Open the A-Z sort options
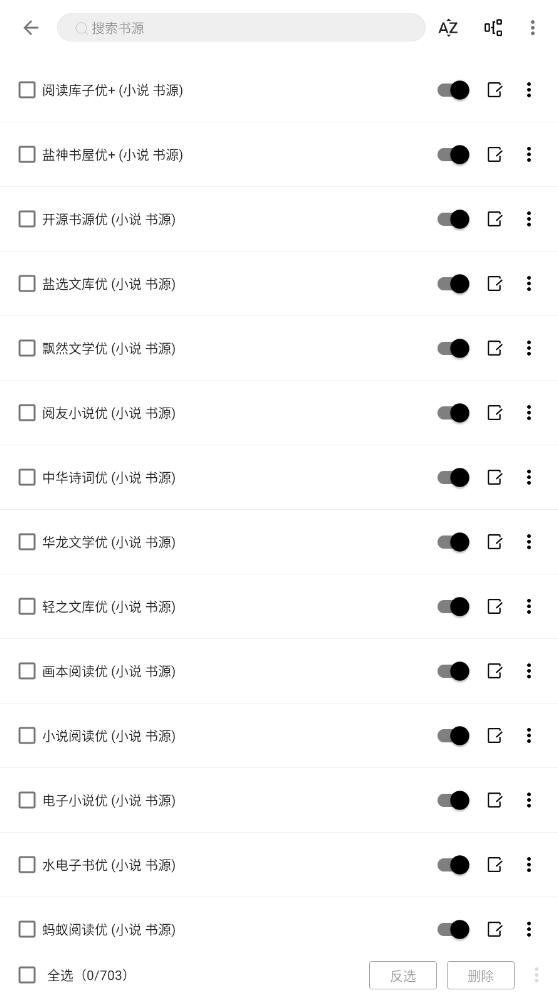558x996 pixels. pyautogui.click(x=448, y=27)
